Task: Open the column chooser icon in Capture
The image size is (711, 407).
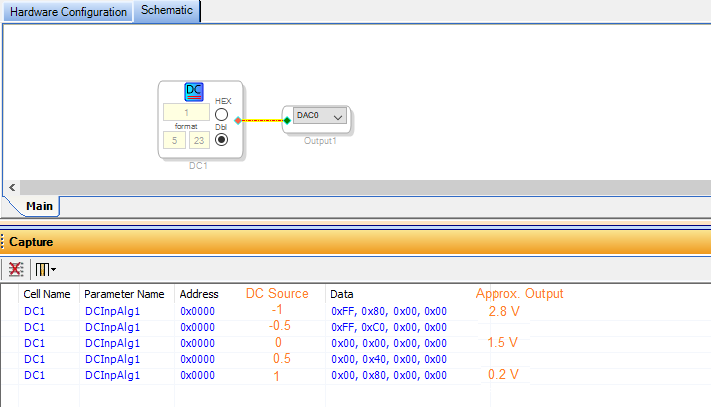Action: coord(42,270)
